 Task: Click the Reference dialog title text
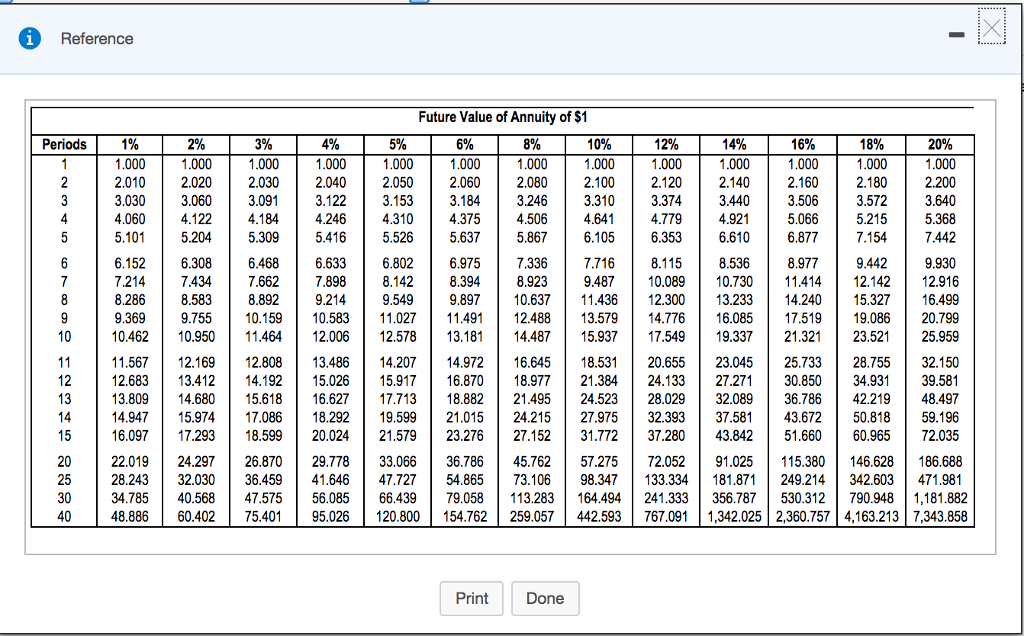pos(97,38)
